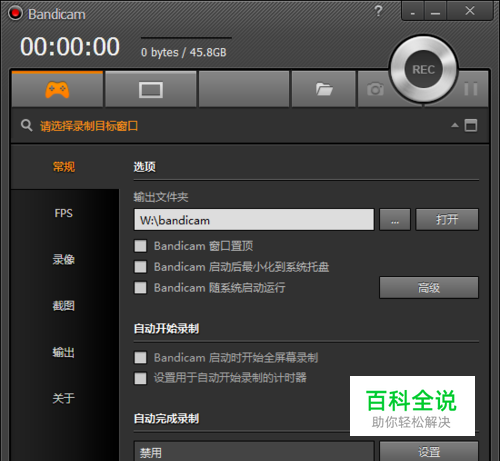Switch to screen rectangle recording mode
Viewport: 500px width, 461px height.
pyautogui.click(x=151, y=90)
